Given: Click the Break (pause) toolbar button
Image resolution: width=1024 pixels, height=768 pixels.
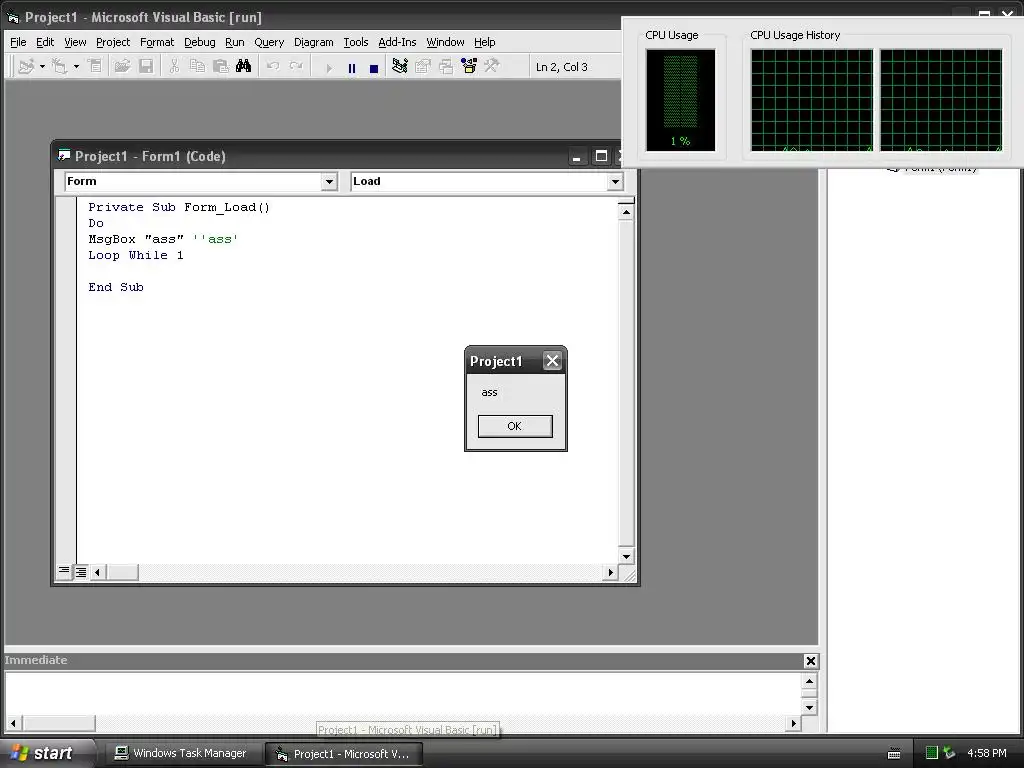Looking at the screenshot, I should pos(352,68).
